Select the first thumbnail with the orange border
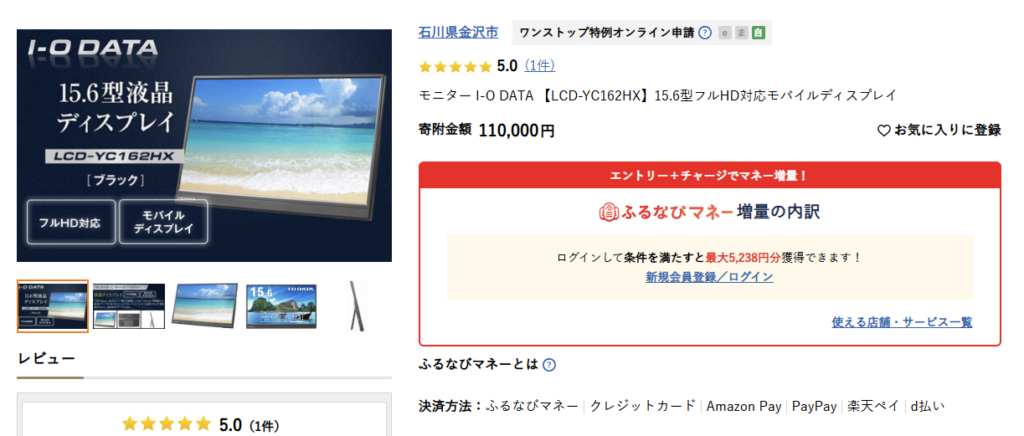This screenshot has height=436, width=1024. click(x=52, y=307)
